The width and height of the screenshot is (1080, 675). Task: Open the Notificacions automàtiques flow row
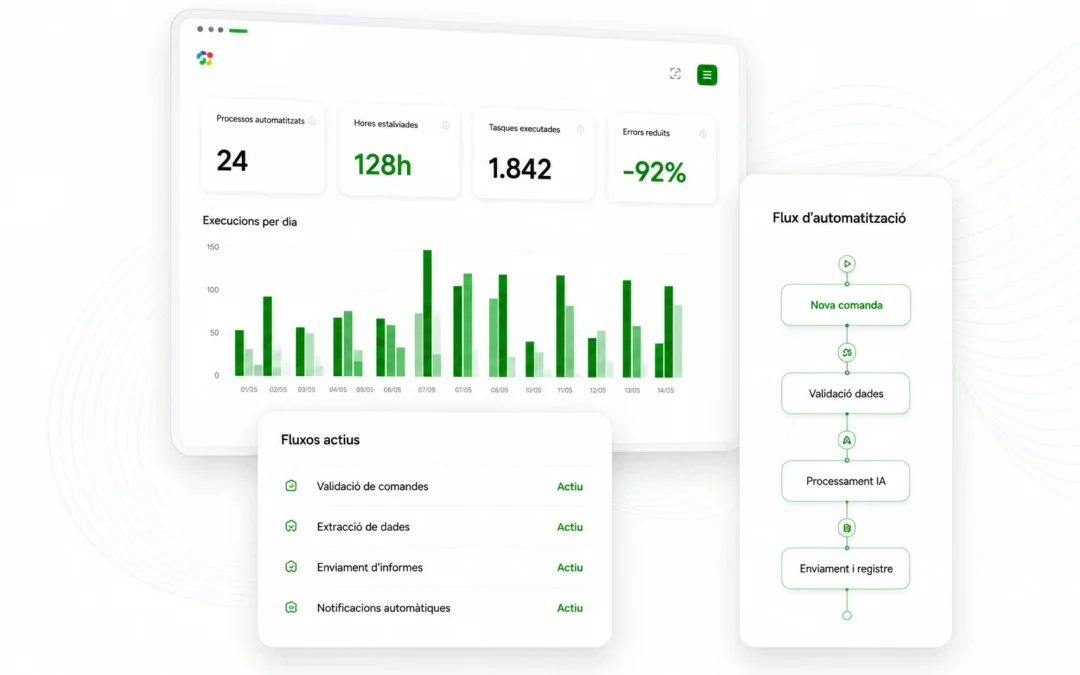tap(434, 608)
